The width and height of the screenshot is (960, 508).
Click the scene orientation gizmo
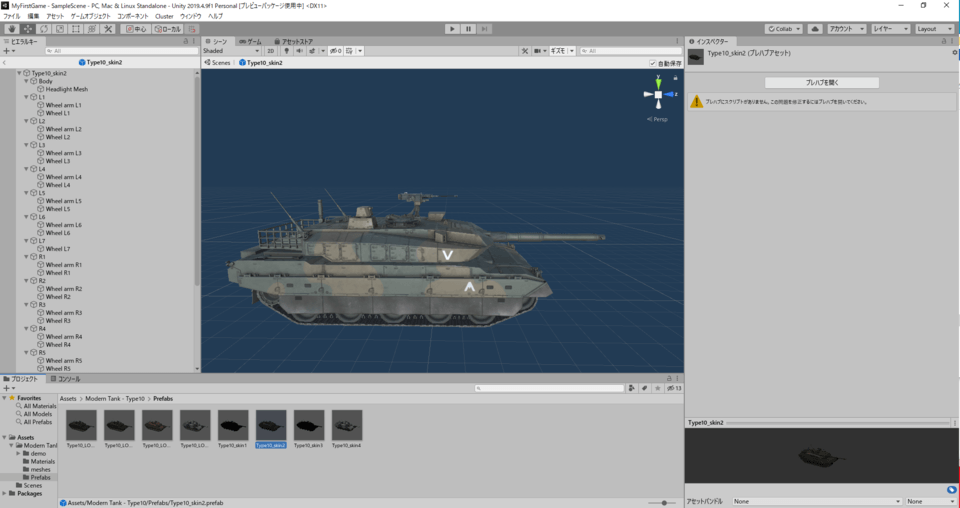pos(658,94)
